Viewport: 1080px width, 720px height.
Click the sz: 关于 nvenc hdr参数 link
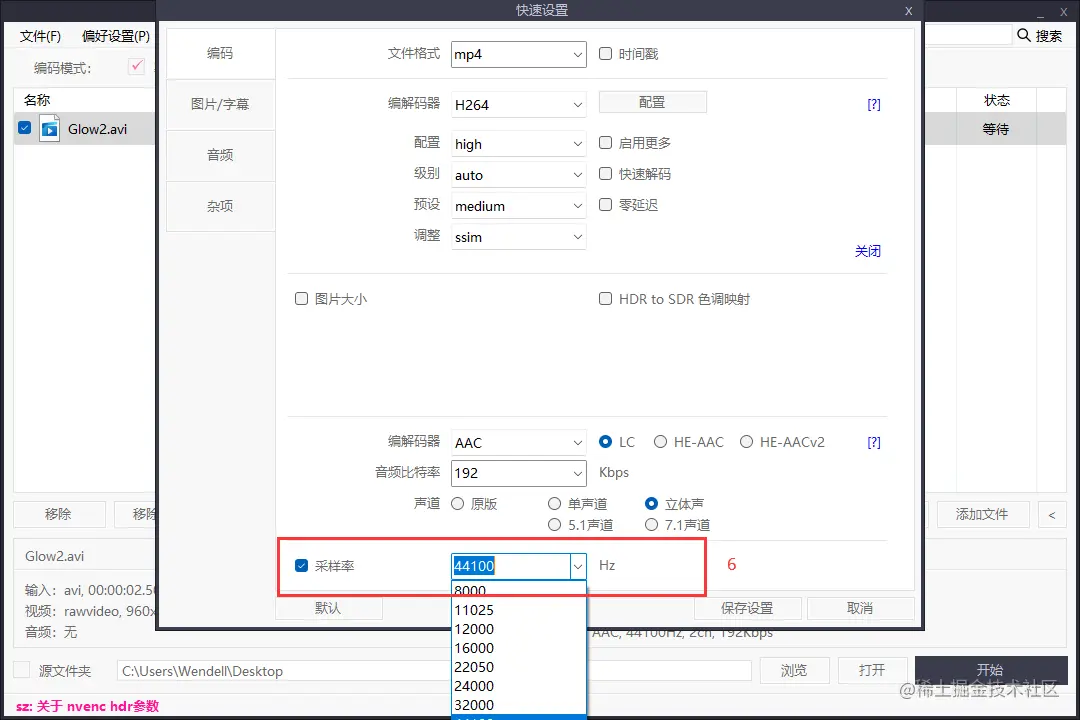(87, 706)
